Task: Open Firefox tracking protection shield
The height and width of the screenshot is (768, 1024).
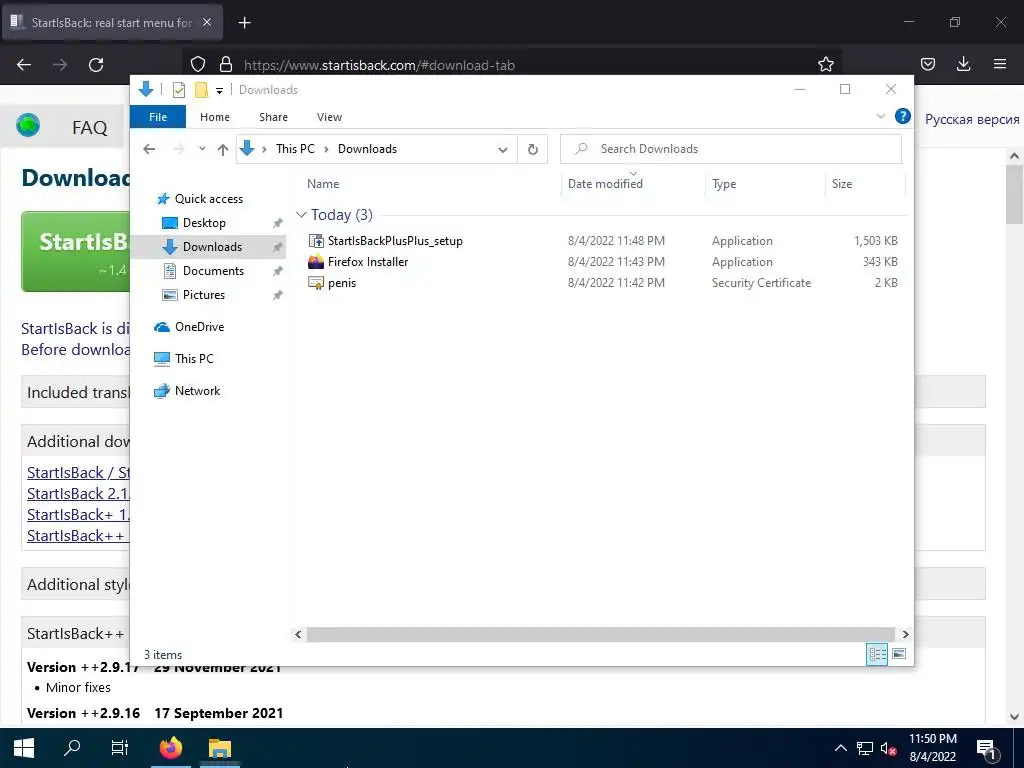Action: point(198,65)
